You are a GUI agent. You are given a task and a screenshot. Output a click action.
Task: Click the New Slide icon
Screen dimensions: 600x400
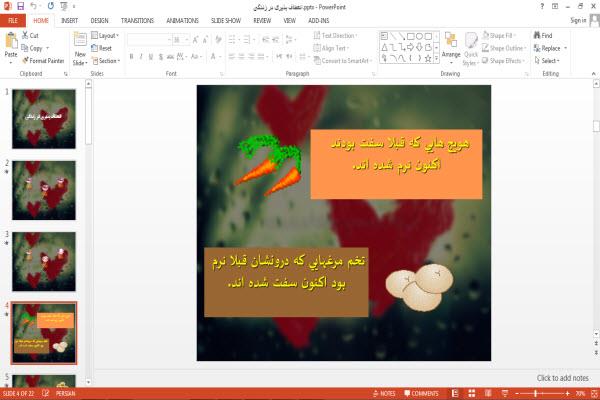point(80,40)
